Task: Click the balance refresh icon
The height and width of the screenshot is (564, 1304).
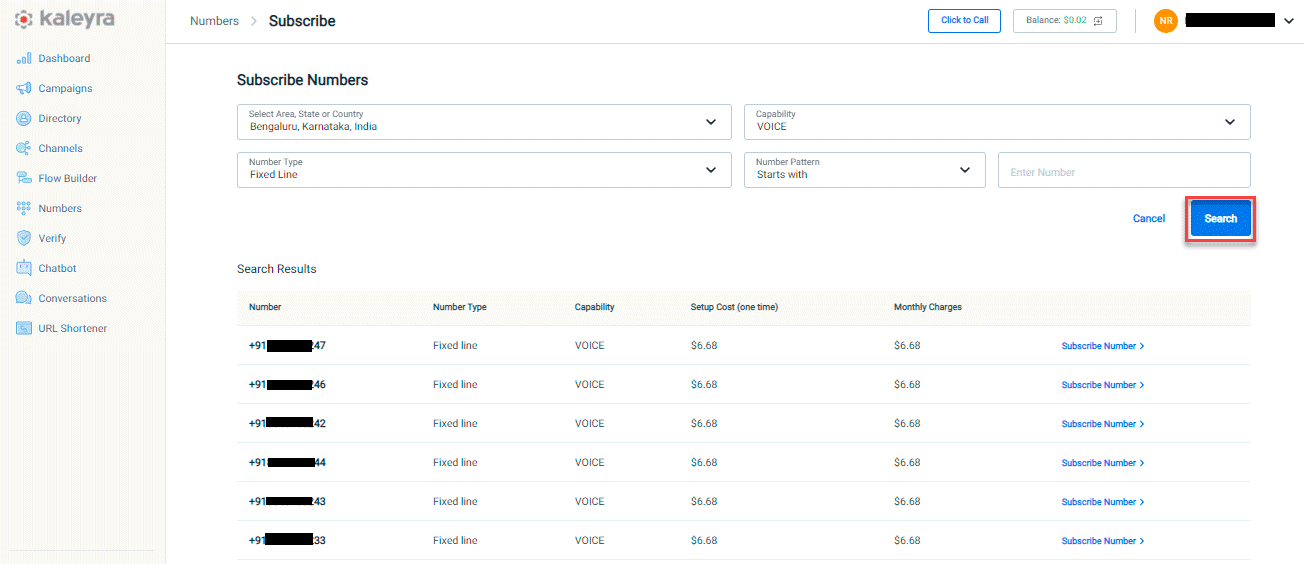Action: click(1098, 20)
